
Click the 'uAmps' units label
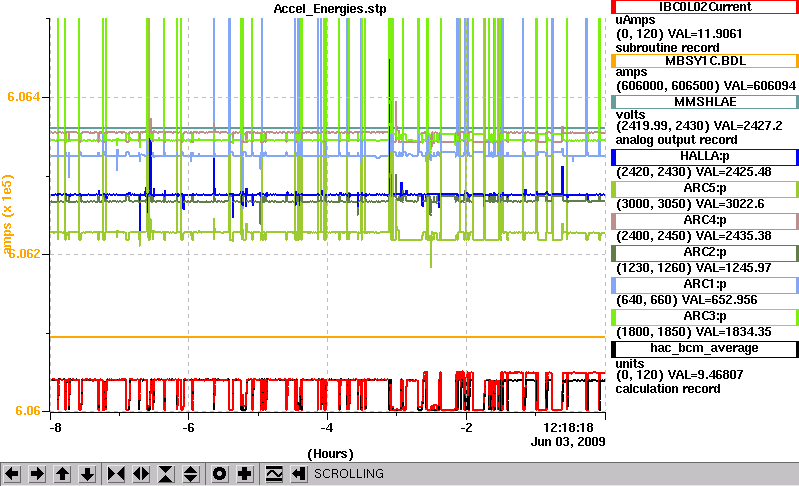click(x=635, y=20)
